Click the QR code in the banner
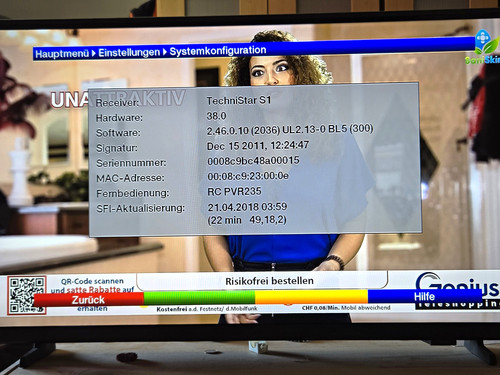The image size is (500, 375). pos(26,295)
